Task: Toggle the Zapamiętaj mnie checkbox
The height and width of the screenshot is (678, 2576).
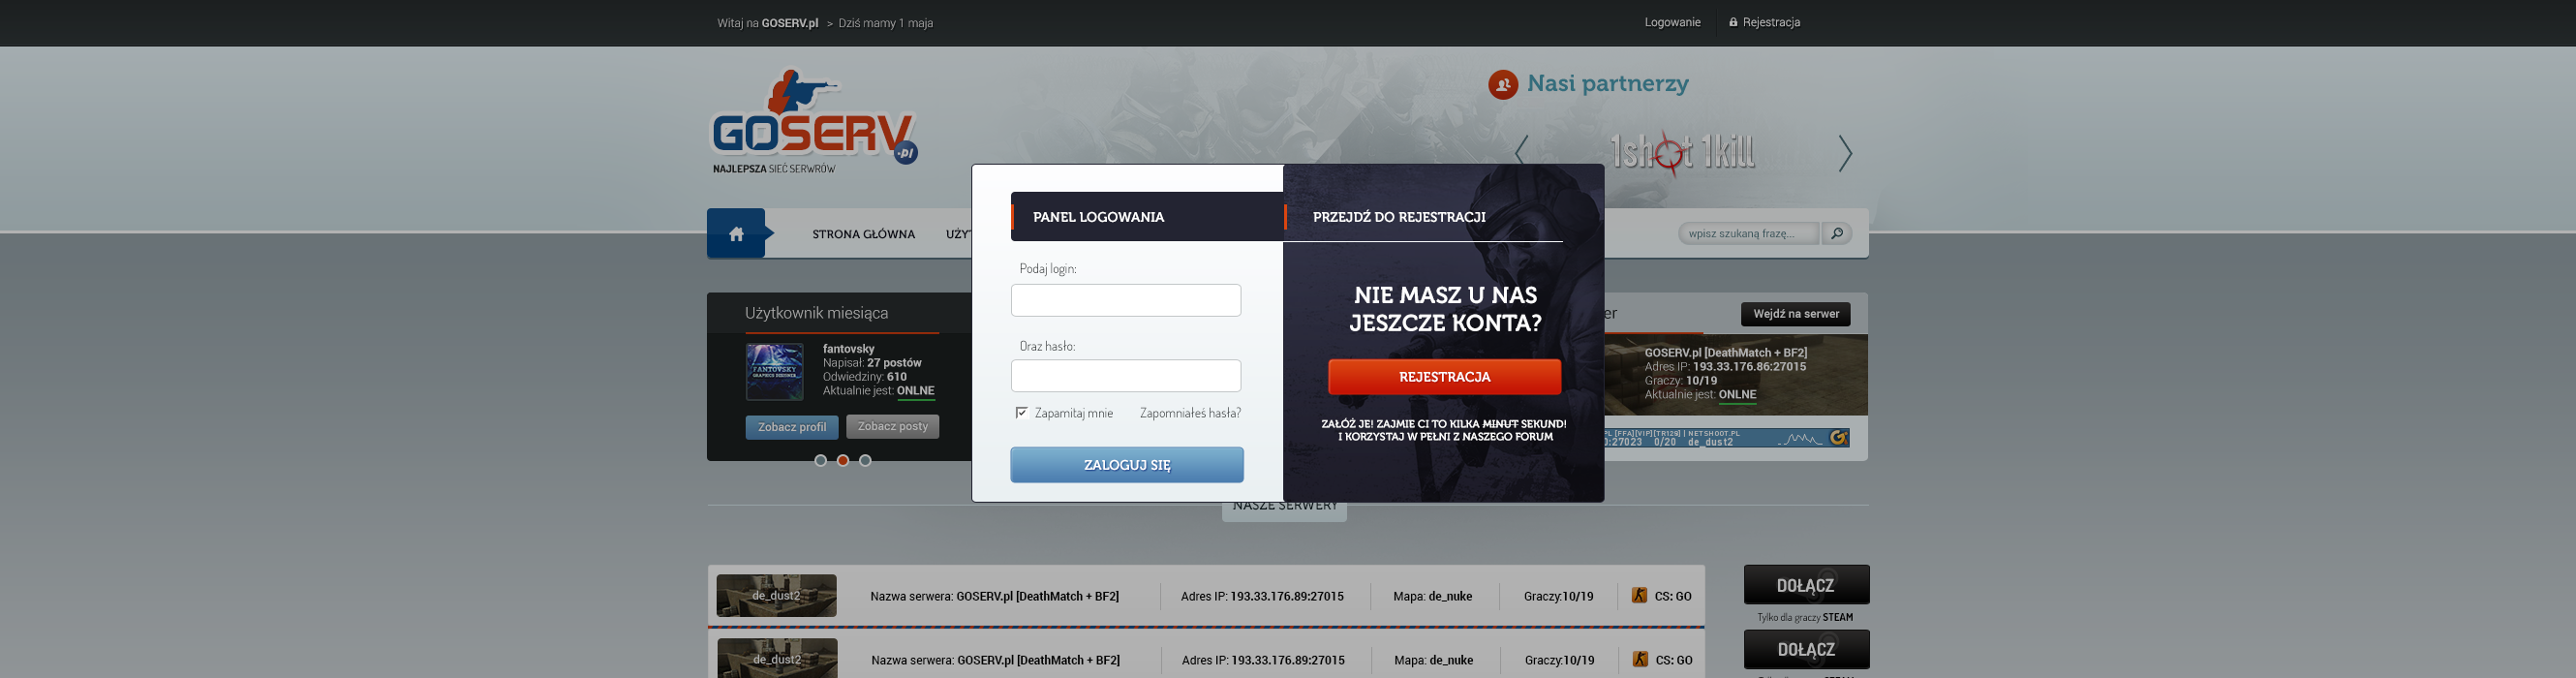Action: click(x=1021, y=413)
